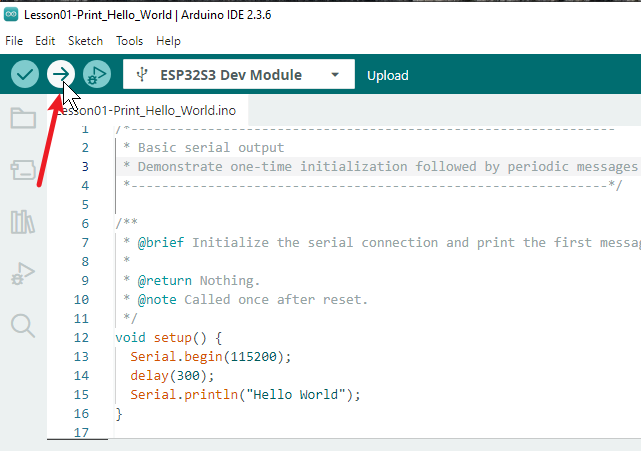This screenshot has height=451, width=641.
Task: Open the Sketch menu
Action: coord(85,41)
